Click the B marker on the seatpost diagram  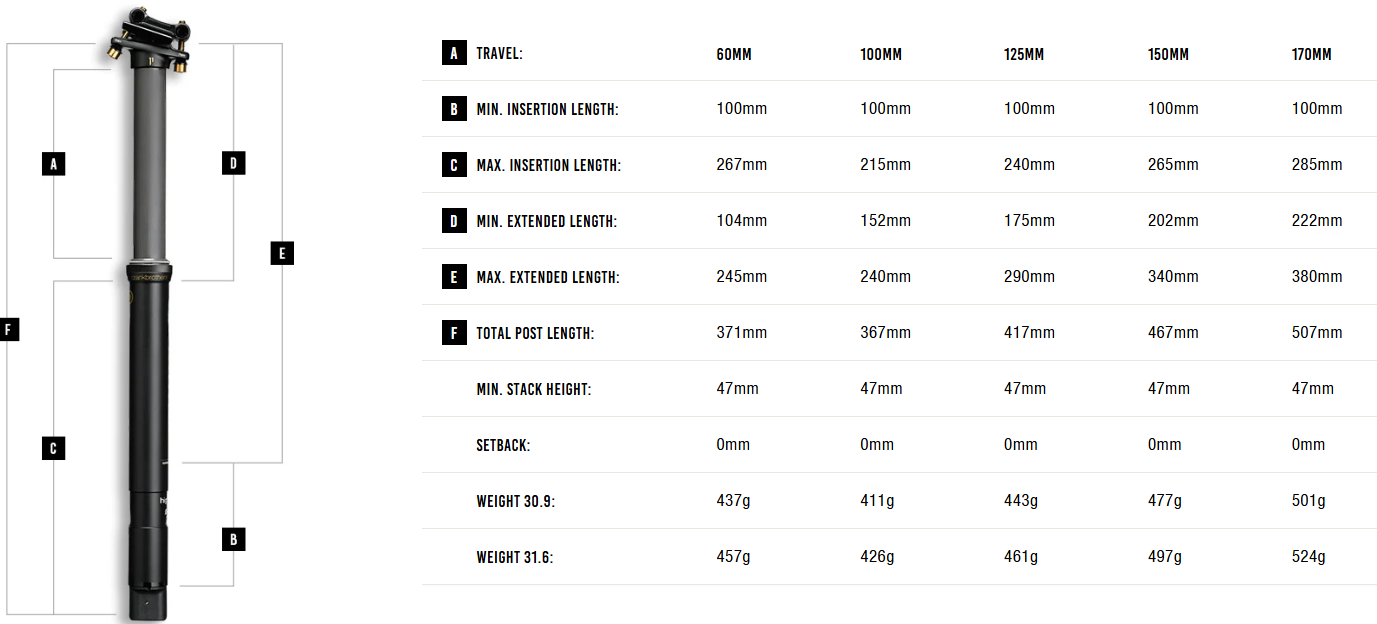pos(233,539)
